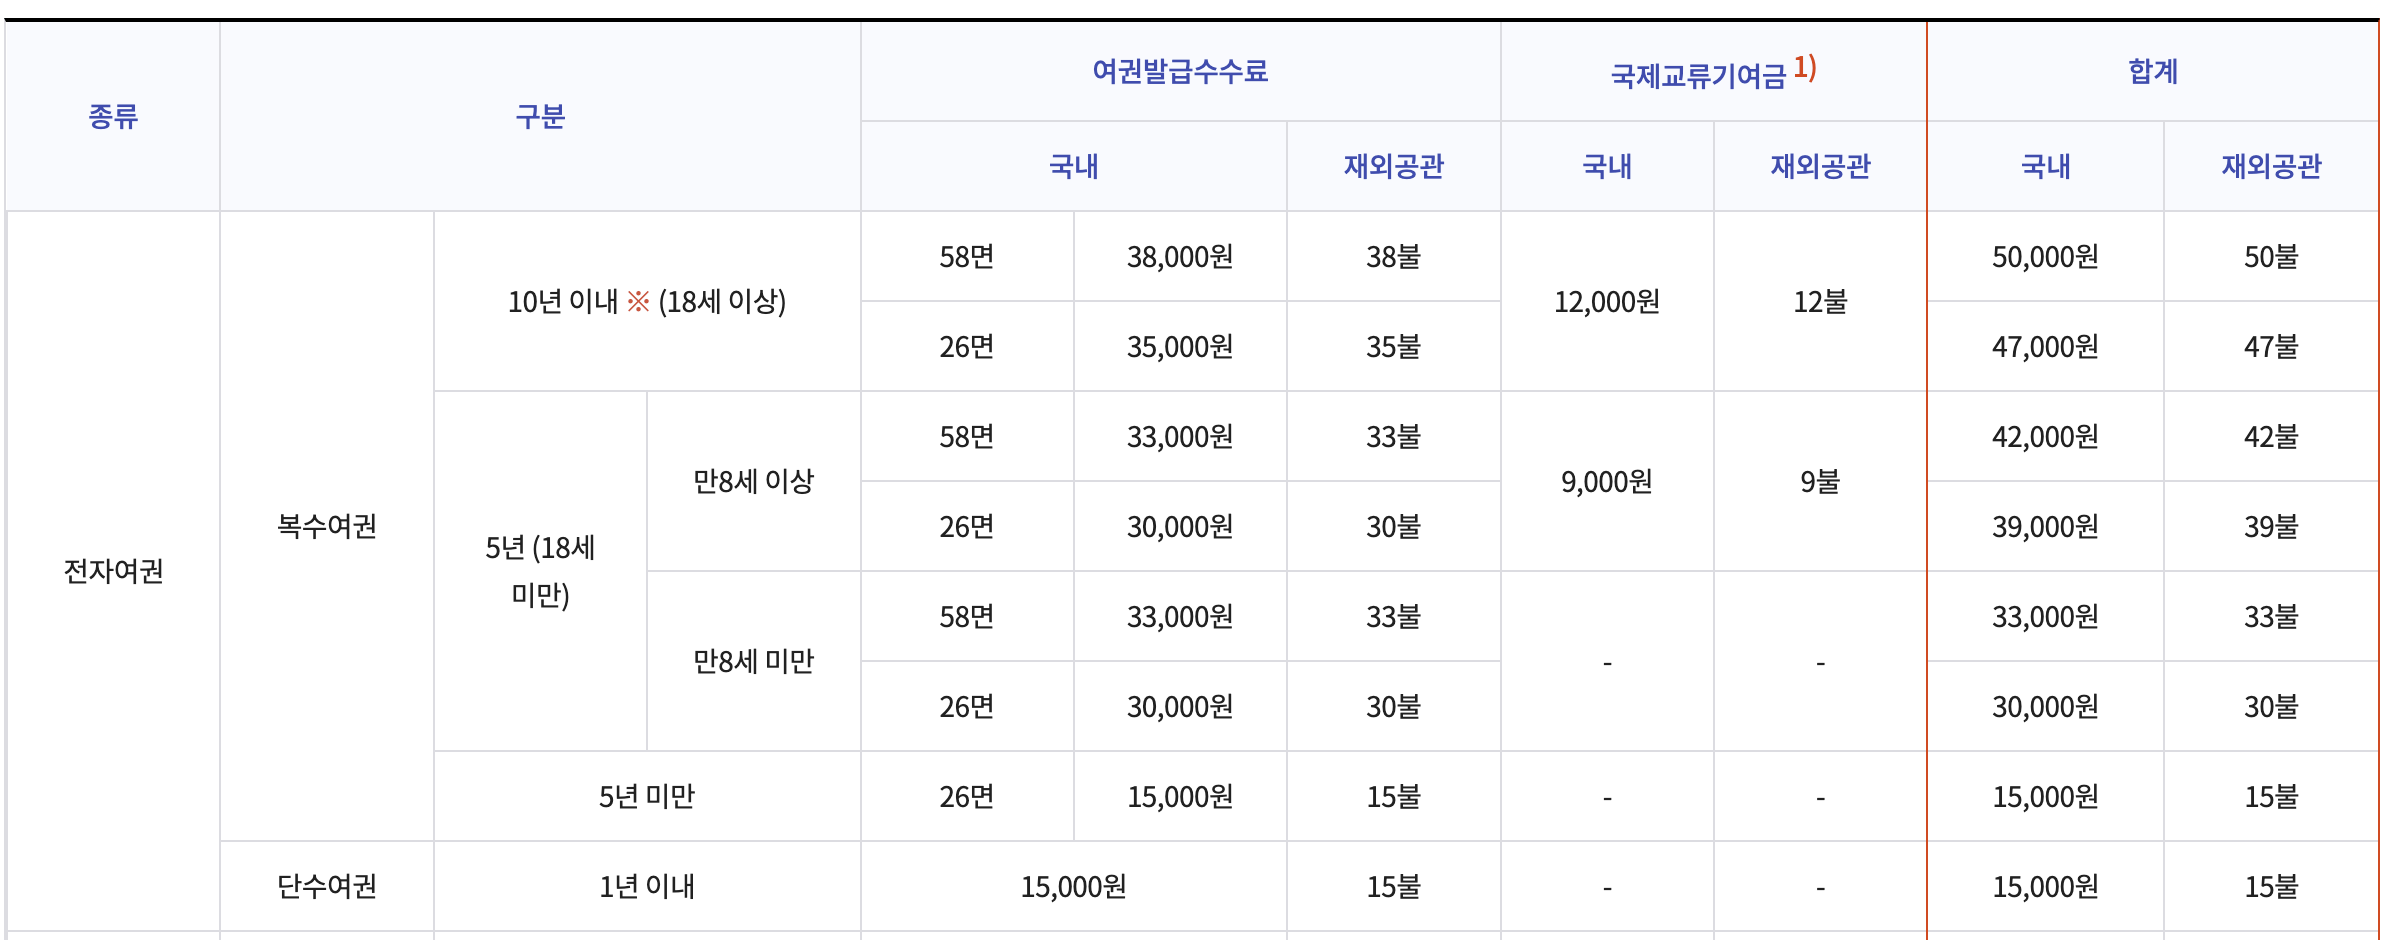Click the 5년 미만 row label
Image resolution: width=2388 pixels, height=940 pixels.
645,795
